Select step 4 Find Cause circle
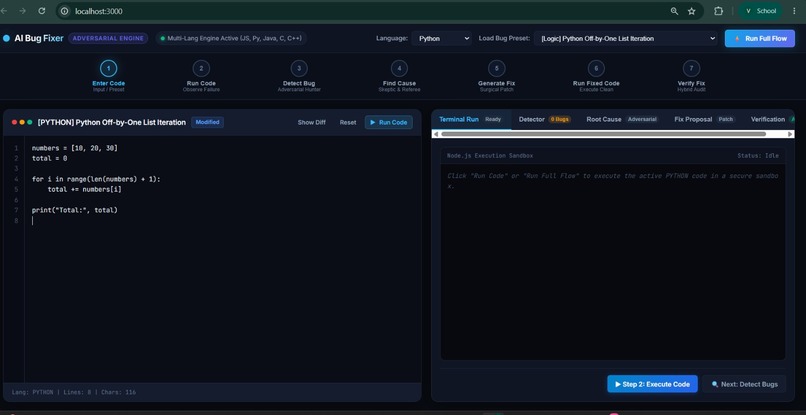 click(x=399, y=68)
